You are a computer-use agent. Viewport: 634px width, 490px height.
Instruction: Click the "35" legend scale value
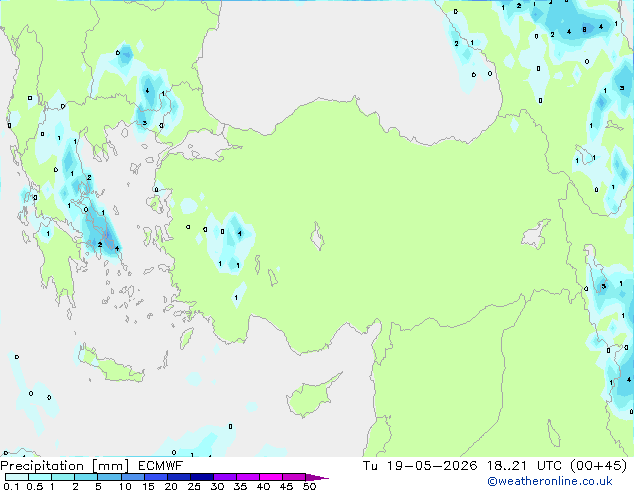coord(240,486)
